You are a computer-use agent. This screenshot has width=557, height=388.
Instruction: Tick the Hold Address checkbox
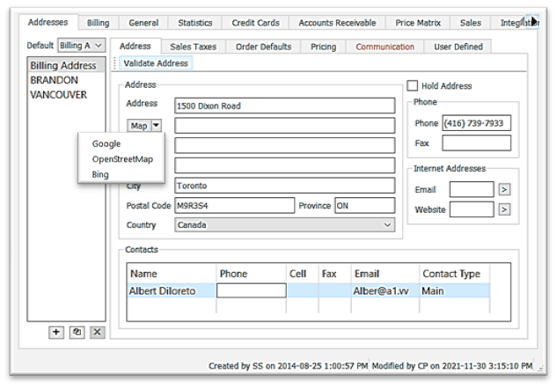(412, 86)
